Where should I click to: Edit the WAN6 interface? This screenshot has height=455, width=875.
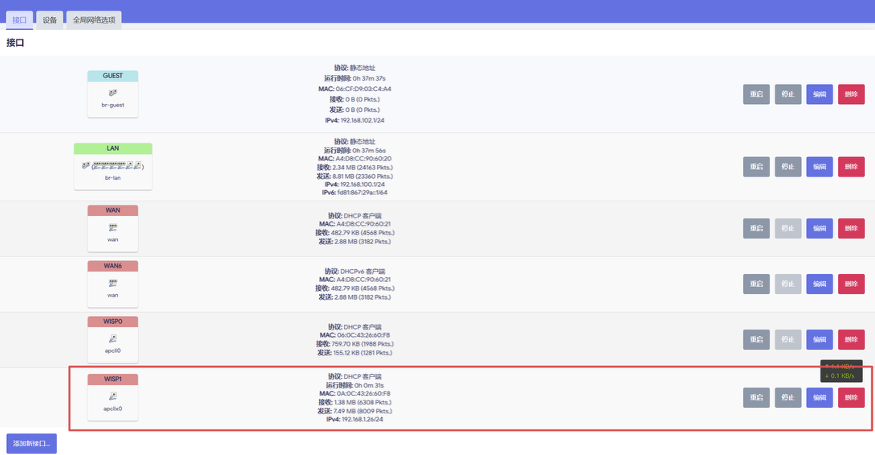(819, 284)
